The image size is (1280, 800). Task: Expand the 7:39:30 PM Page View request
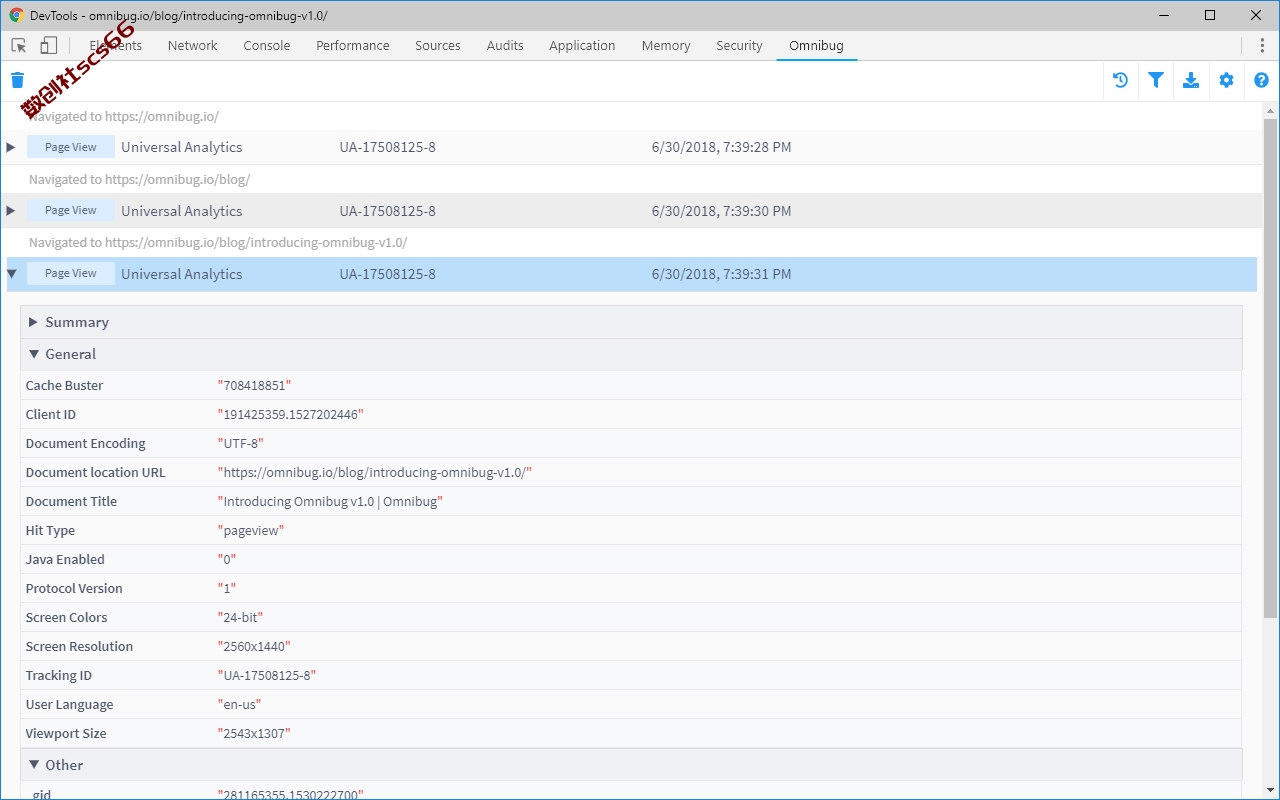tap(11, 210)
